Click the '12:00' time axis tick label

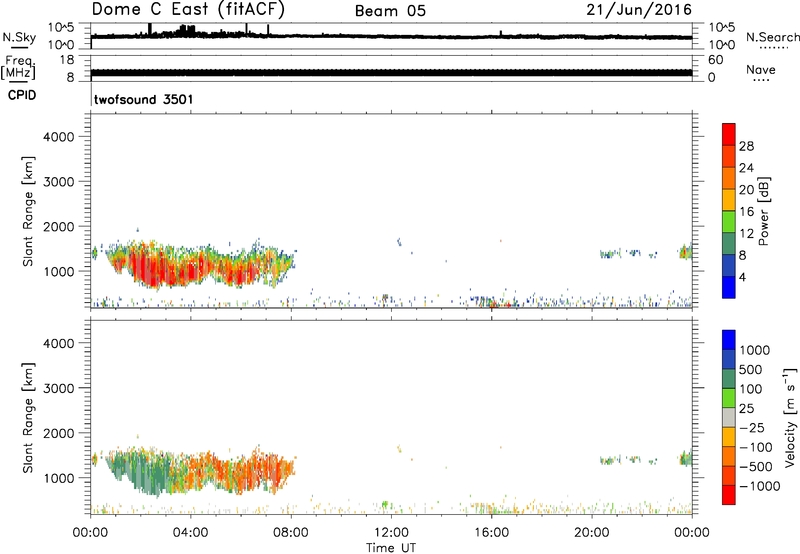coord(391,533)
